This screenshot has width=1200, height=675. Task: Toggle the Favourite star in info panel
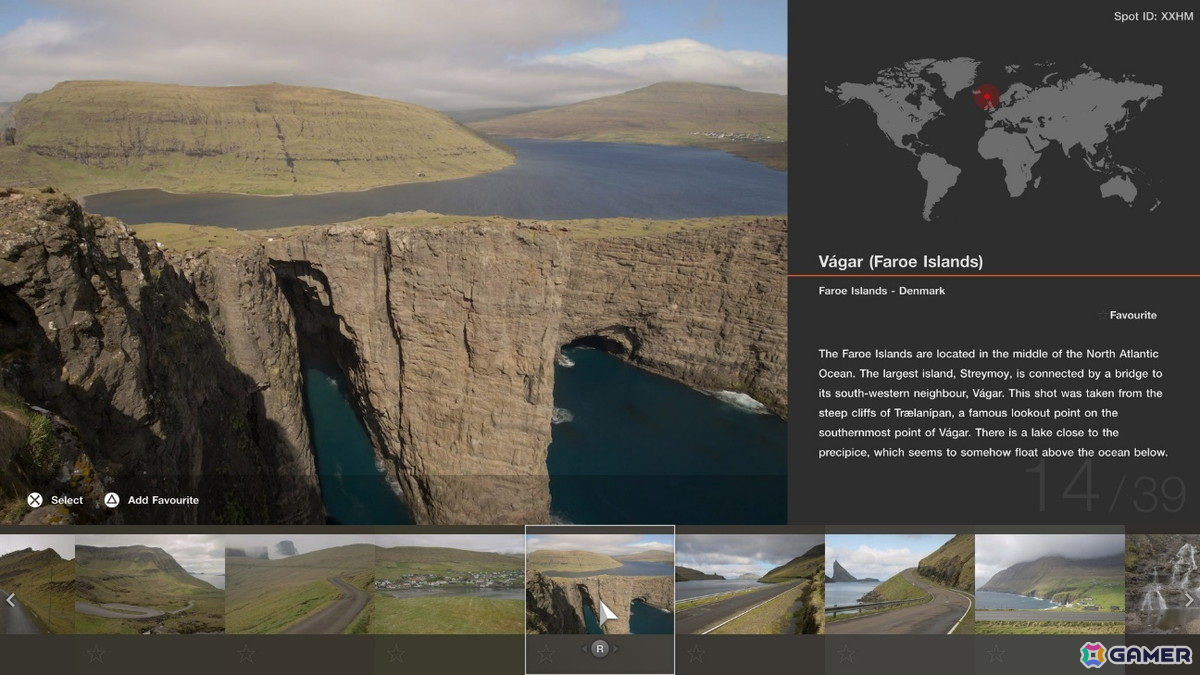coord(1103,315)
